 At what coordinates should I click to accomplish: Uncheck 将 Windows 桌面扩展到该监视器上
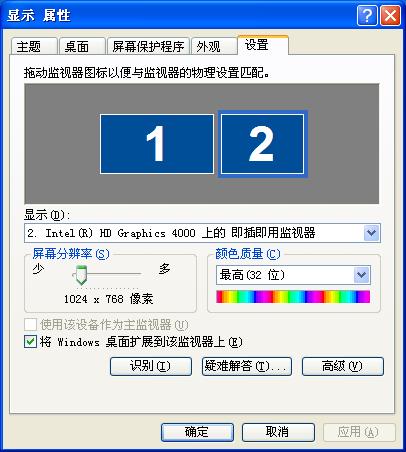[x=30, y=342]
